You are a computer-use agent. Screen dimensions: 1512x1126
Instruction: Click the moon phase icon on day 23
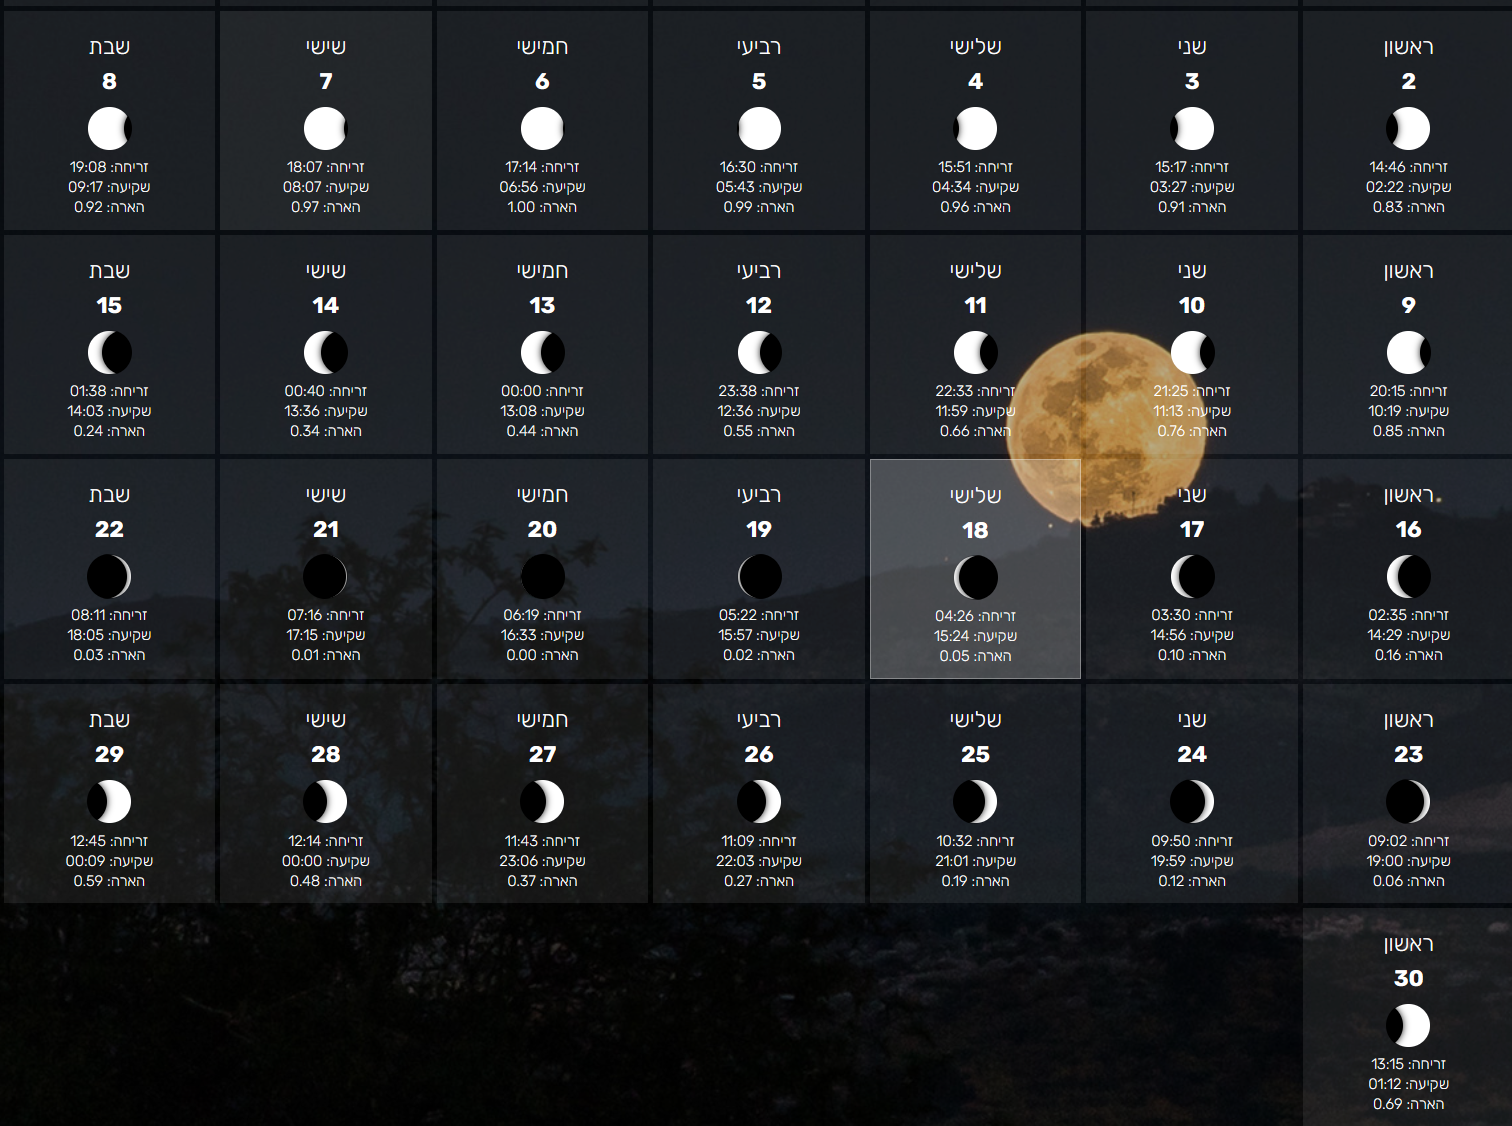click(1408, 802)
